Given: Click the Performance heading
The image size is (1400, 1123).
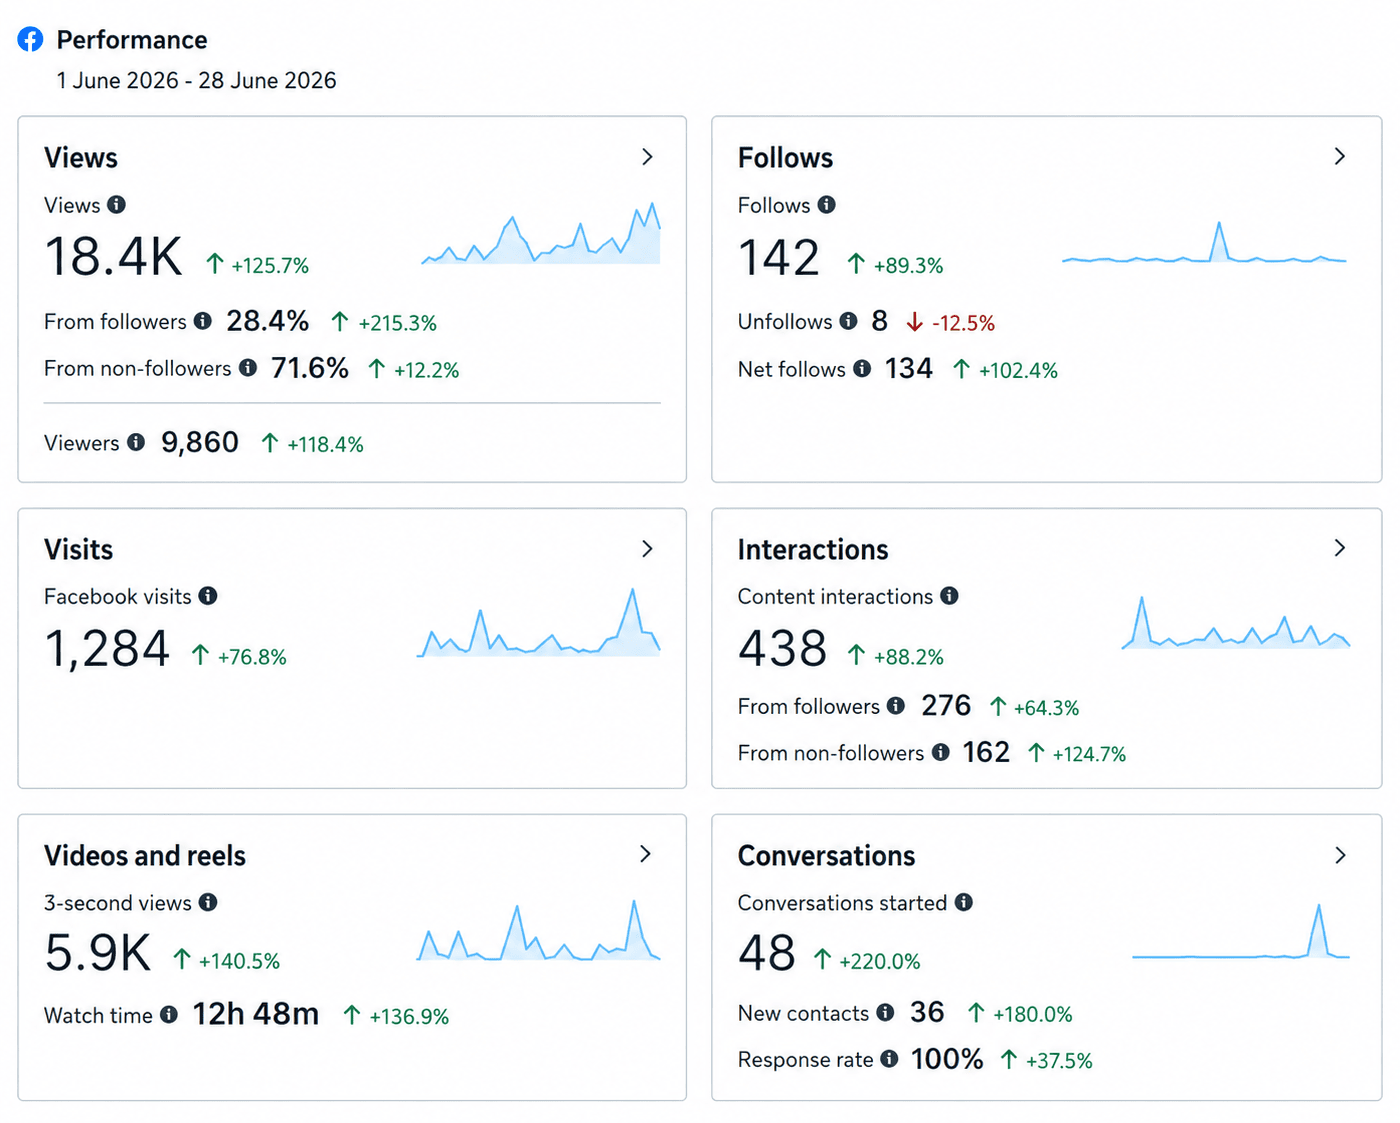Looking at the screenshot, I should pyautogui.click(x=132, y=40).
